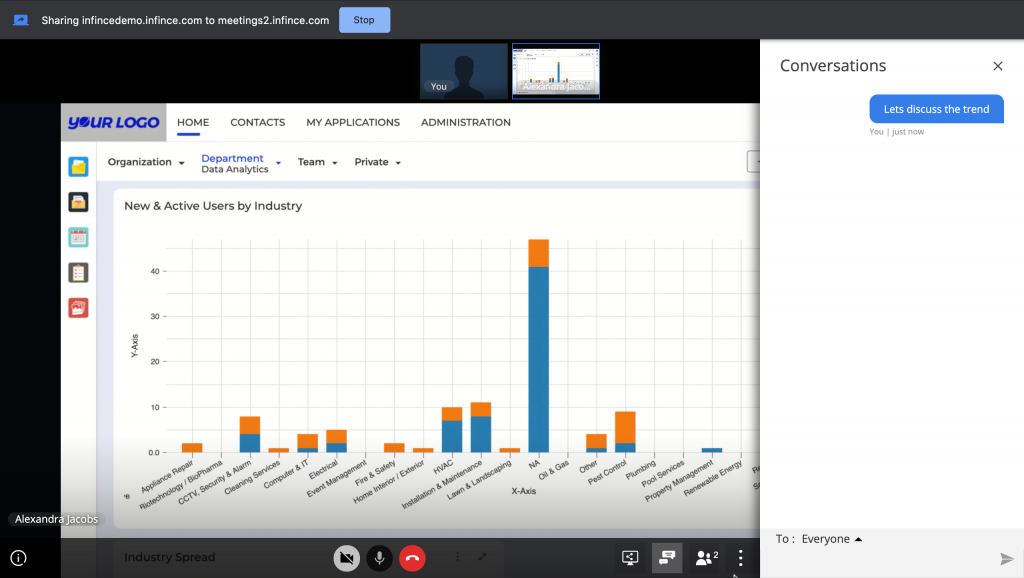Image resolution: width=1024 pixels, height=578 pixels.
Task: Open the participants list icon
Action: pos(707,558)
